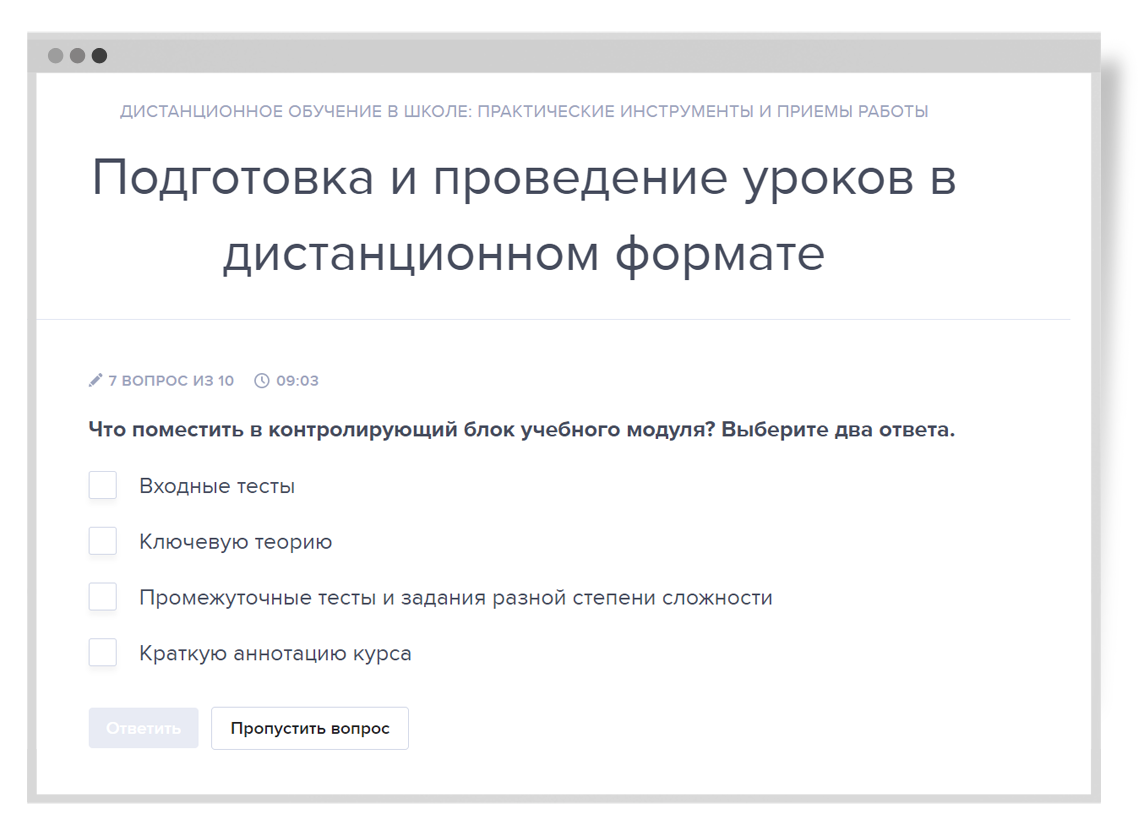The width and height of the screenshot is (1140, 818).
Task: Click the clock icon next to timer
Action: 262,381
